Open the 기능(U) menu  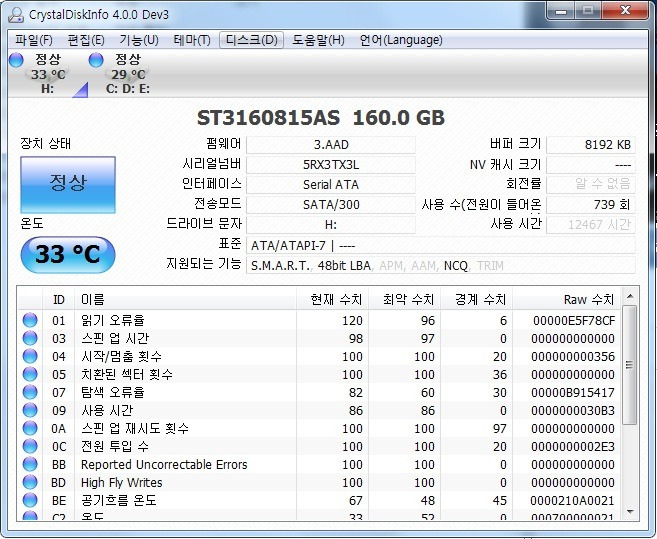coord(139,40)
